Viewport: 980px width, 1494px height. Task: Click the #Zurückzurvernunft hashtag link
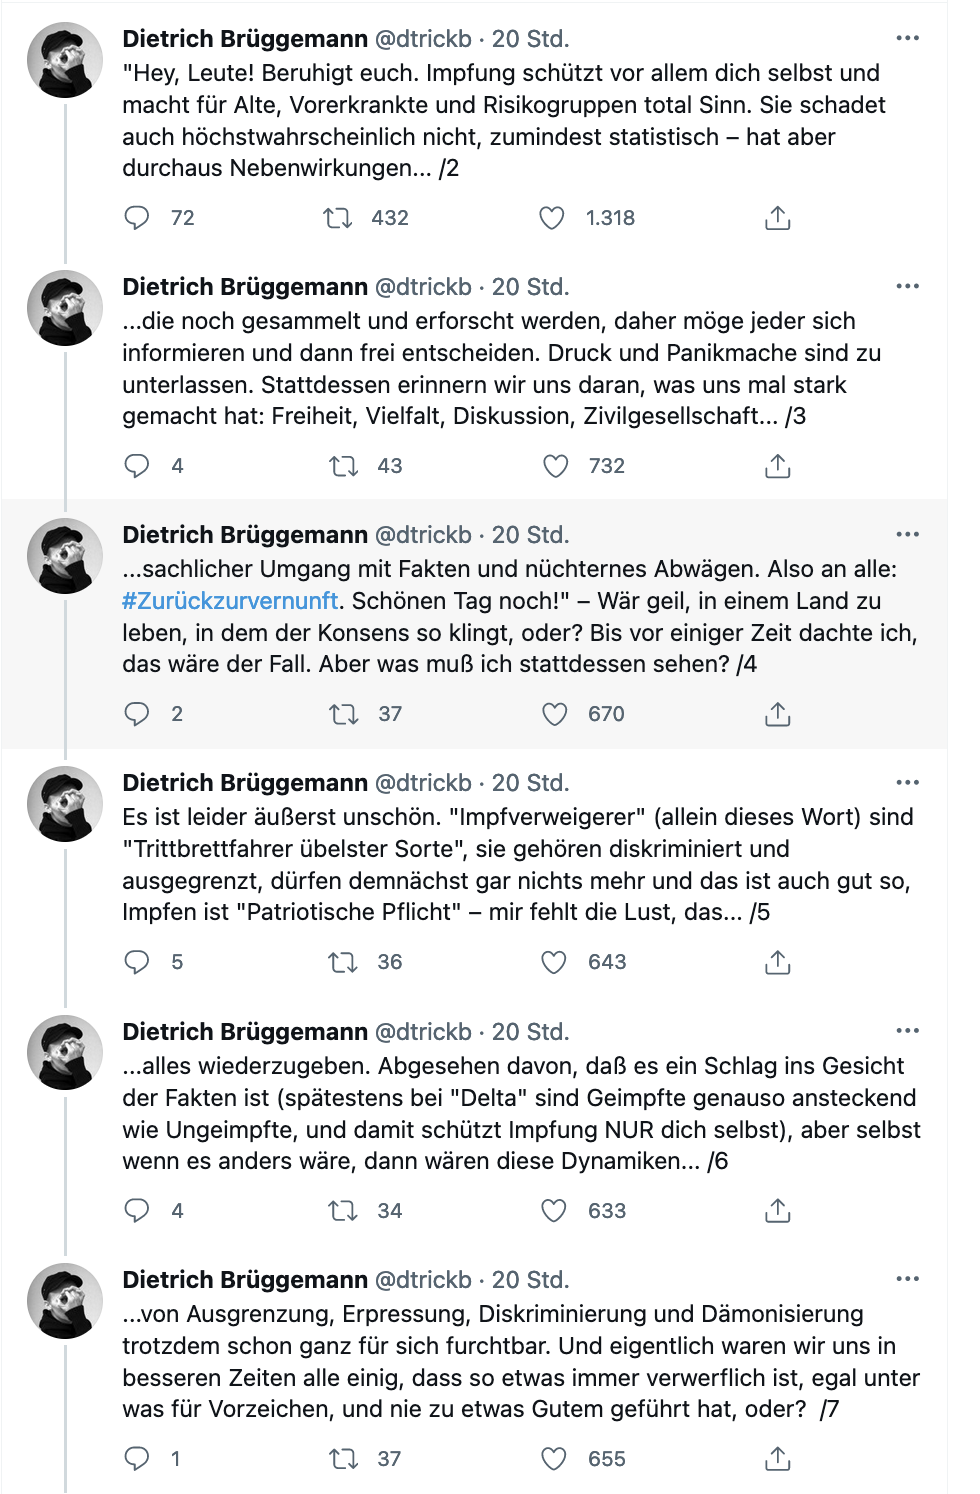230,601
